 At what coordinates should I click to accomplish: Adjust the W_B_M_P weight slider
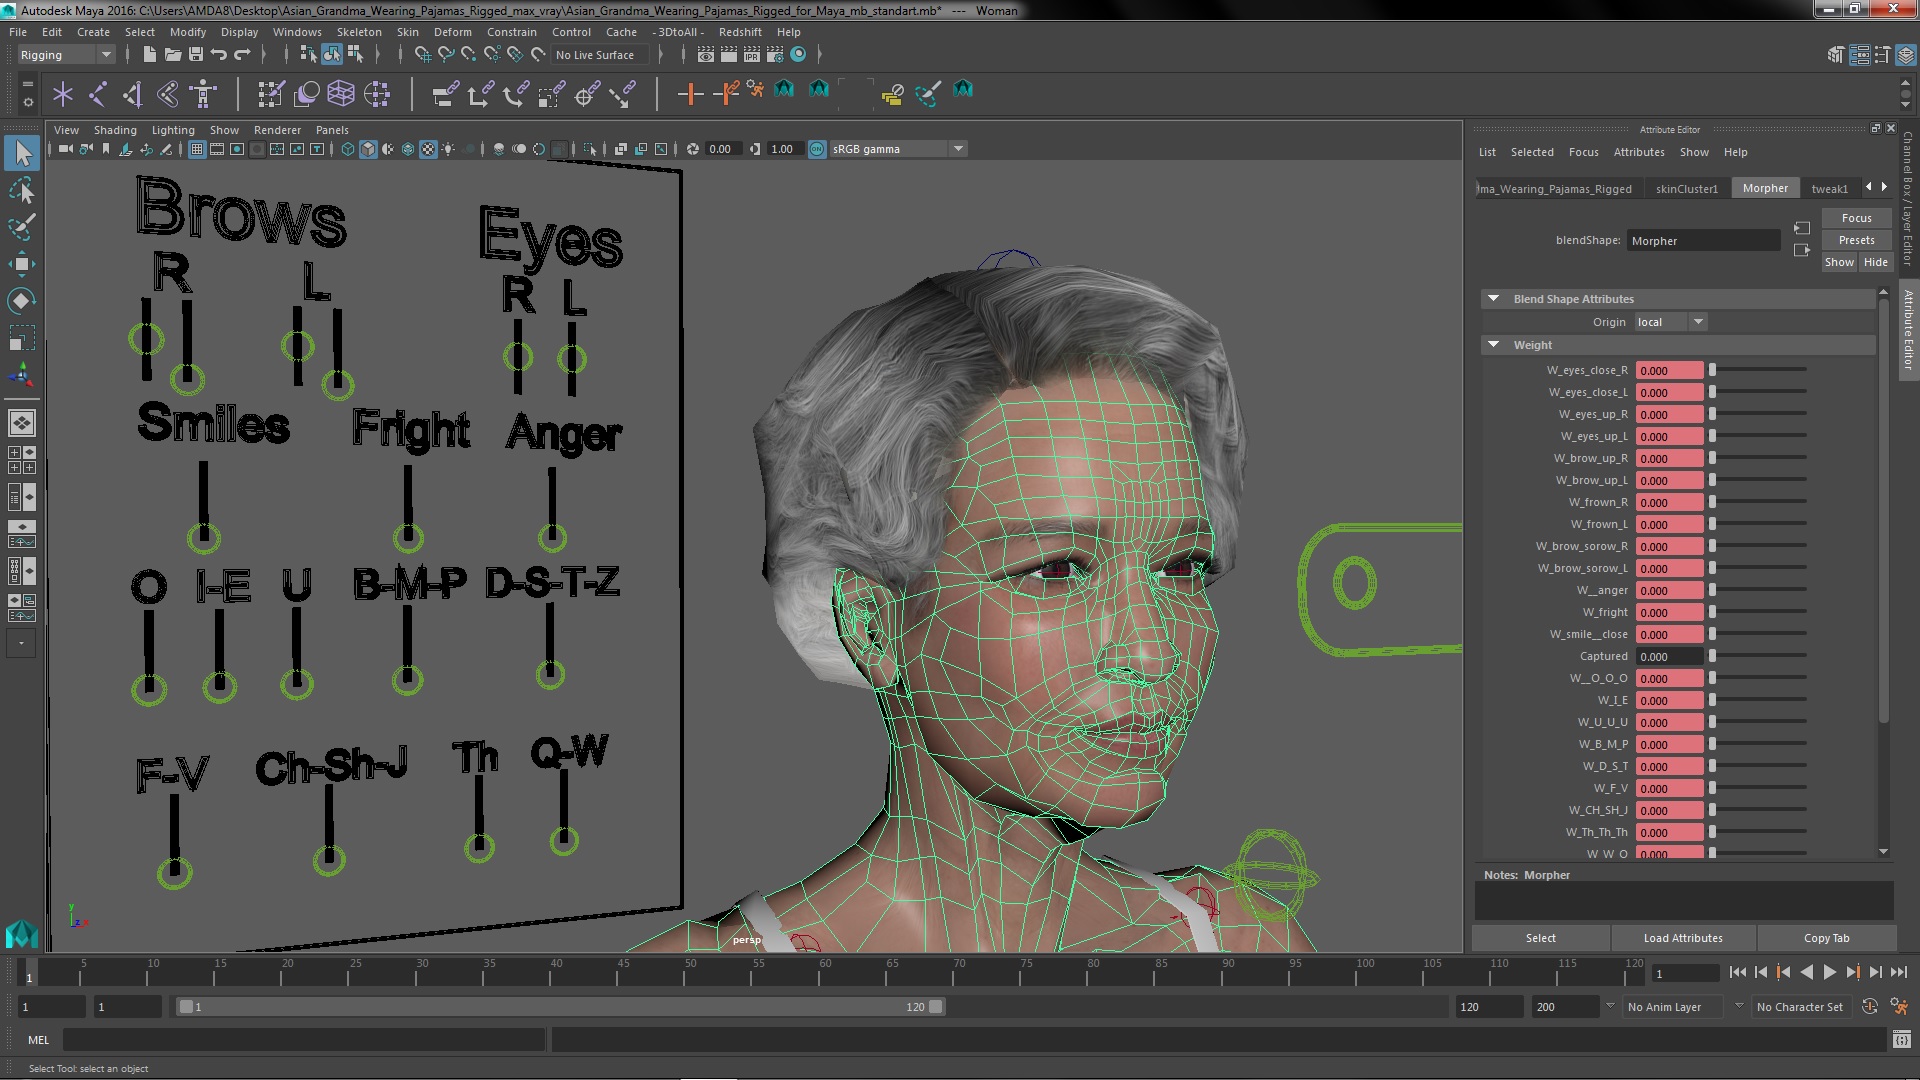click(x=1758, y=744)
